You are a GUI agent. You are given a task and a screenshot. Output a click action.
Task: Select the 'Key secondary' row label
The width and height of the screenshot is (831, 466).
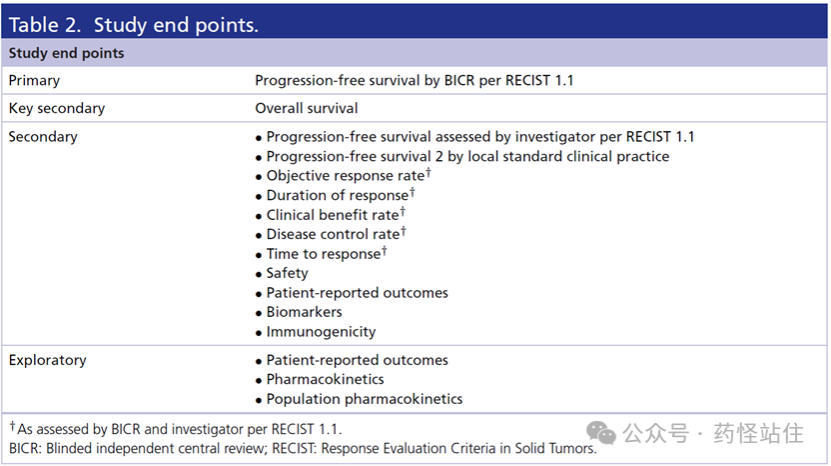click(x=57, y=109)
